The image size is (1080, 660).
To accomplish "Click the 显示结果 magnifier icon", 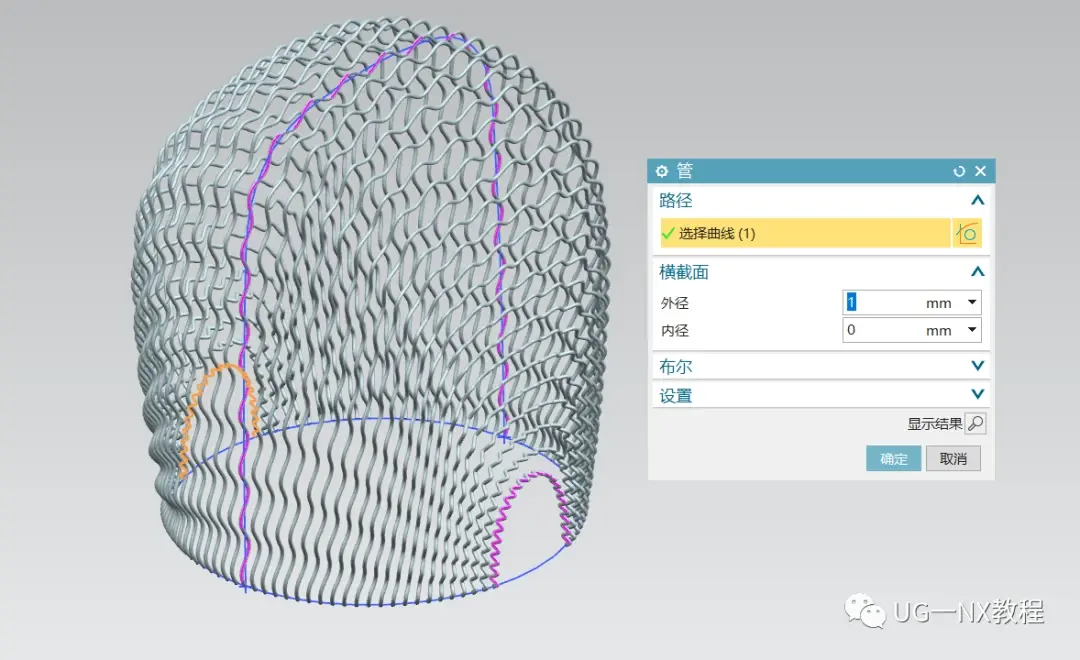I will pos(975,424).
